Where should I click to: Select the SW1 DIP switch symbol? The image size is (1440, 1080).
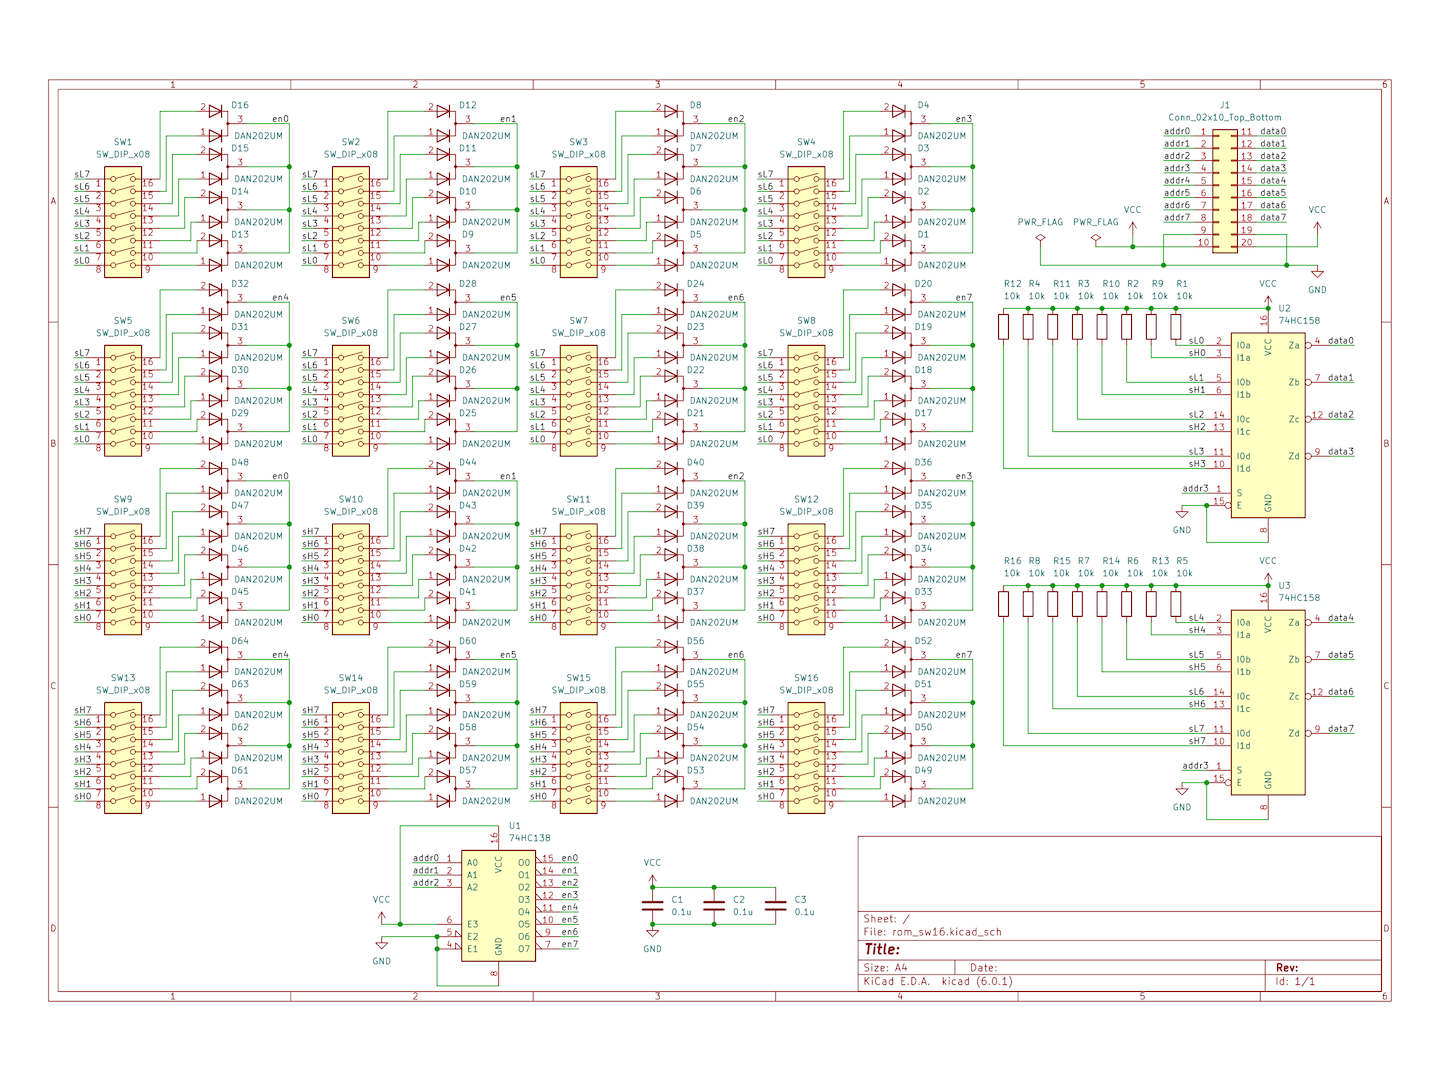123,222
